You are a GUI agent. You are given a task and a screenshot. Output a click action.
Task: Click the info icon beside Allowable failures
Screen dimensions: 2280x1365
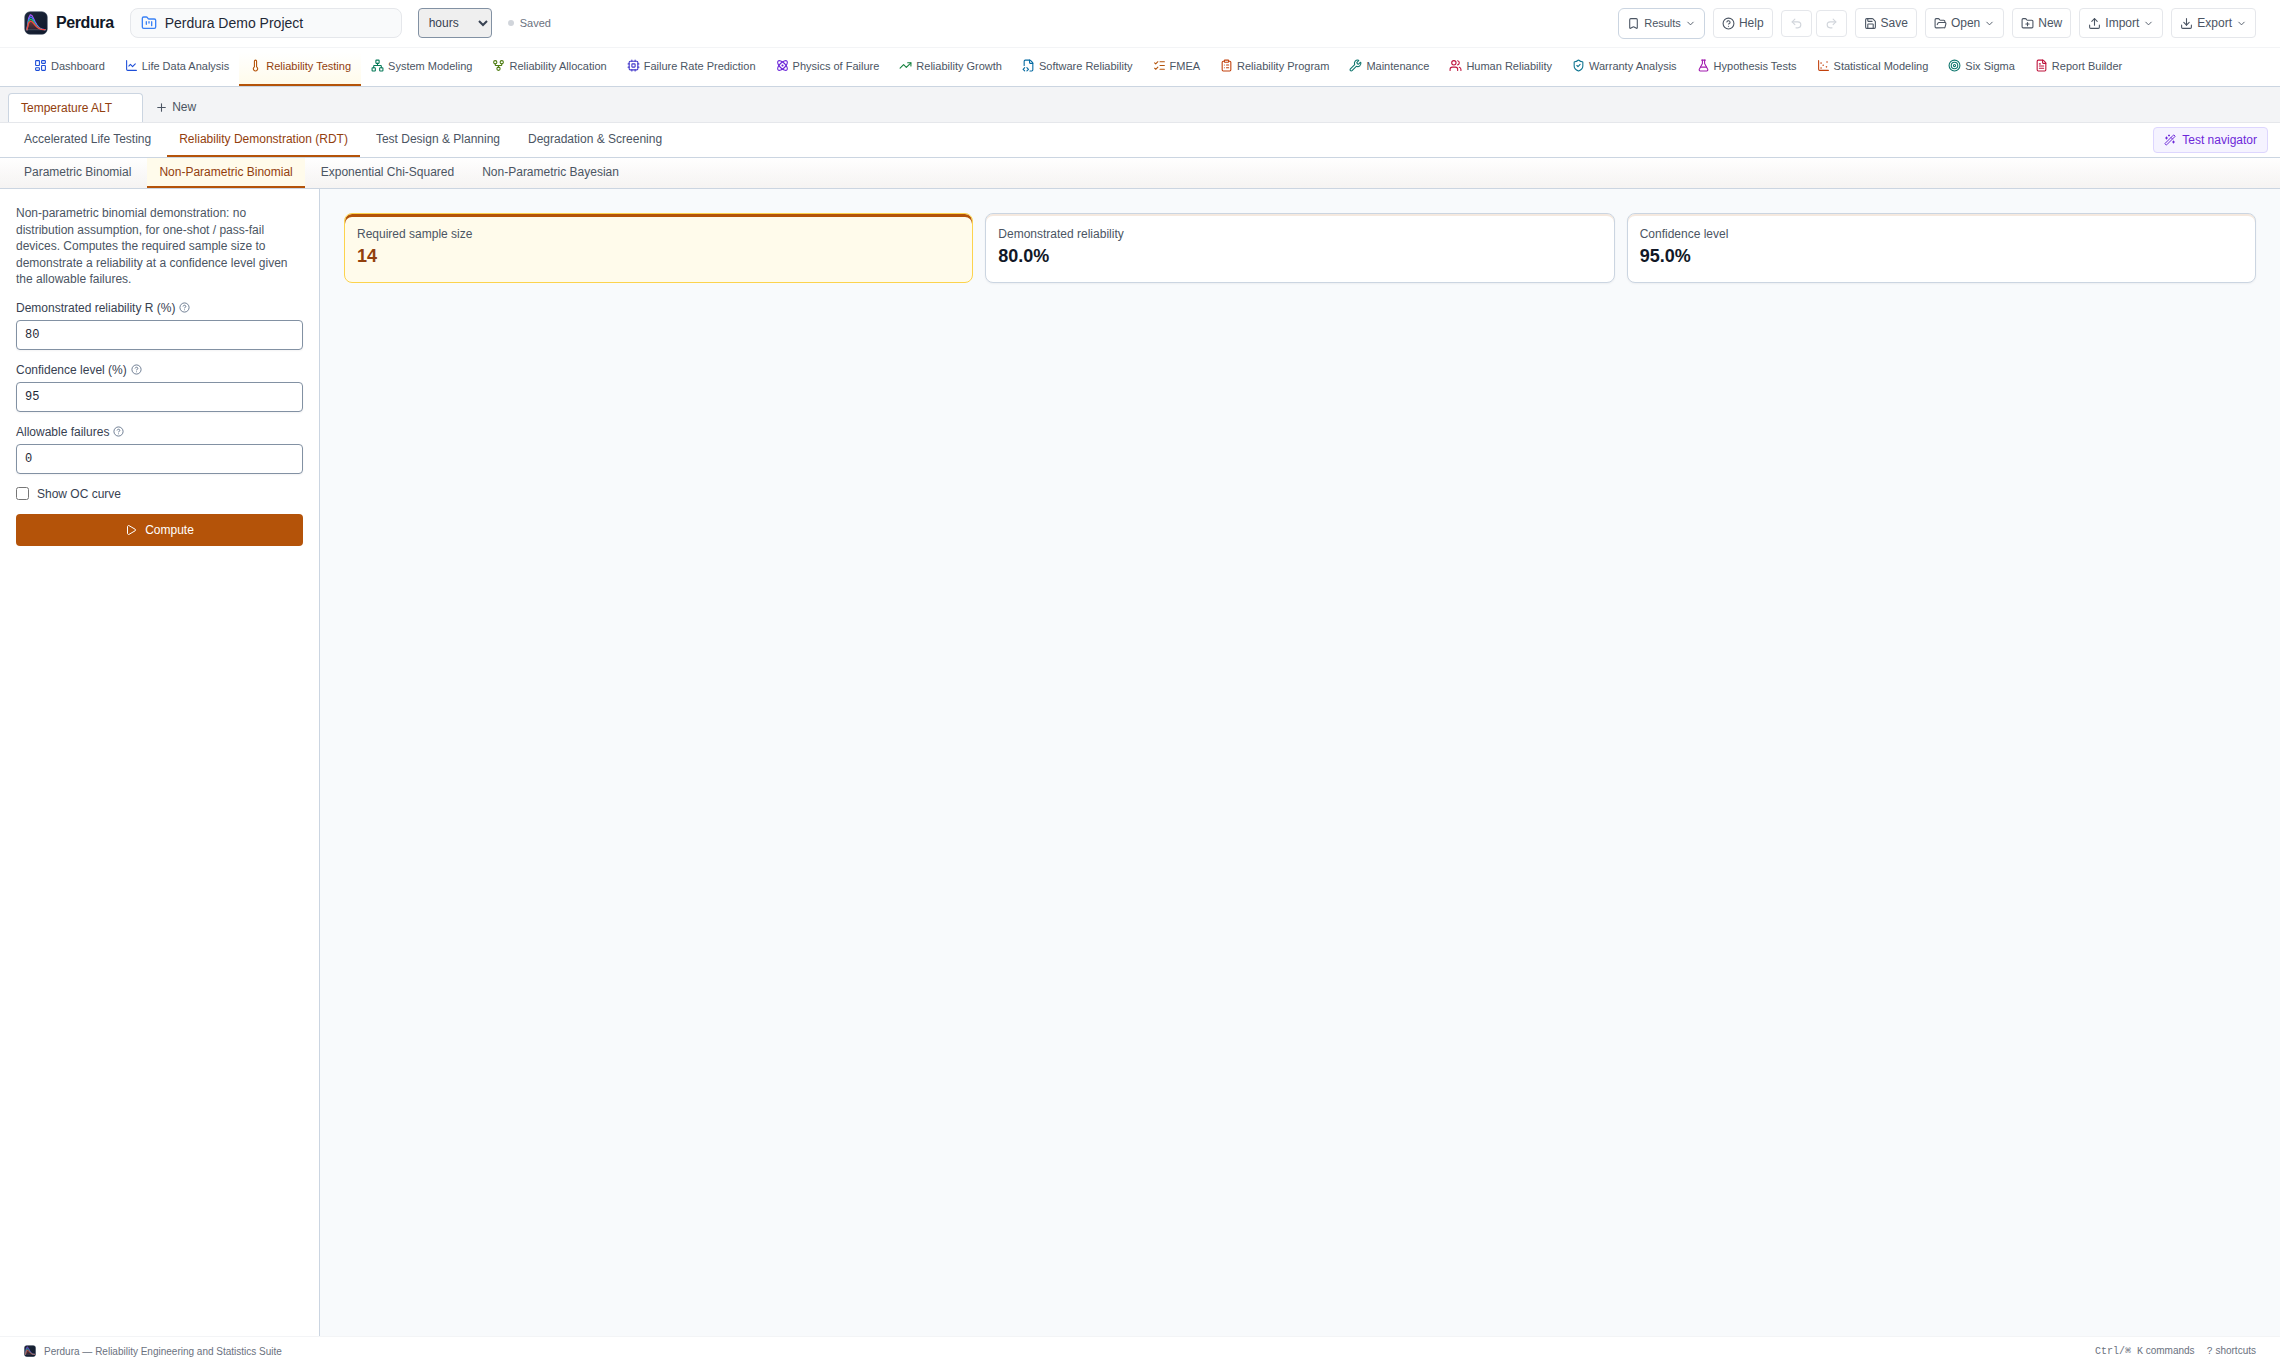[x=119, y=432]
